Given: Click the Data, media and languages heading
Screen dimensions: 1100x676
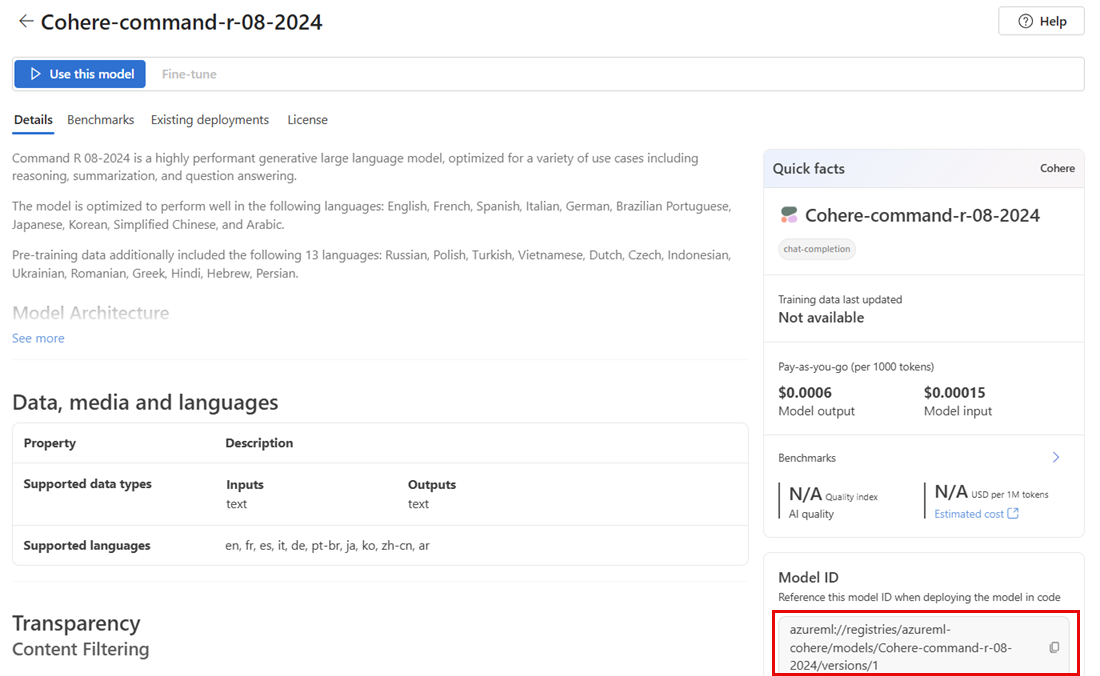Looking at the screenshot, I should tap(145, 403).
